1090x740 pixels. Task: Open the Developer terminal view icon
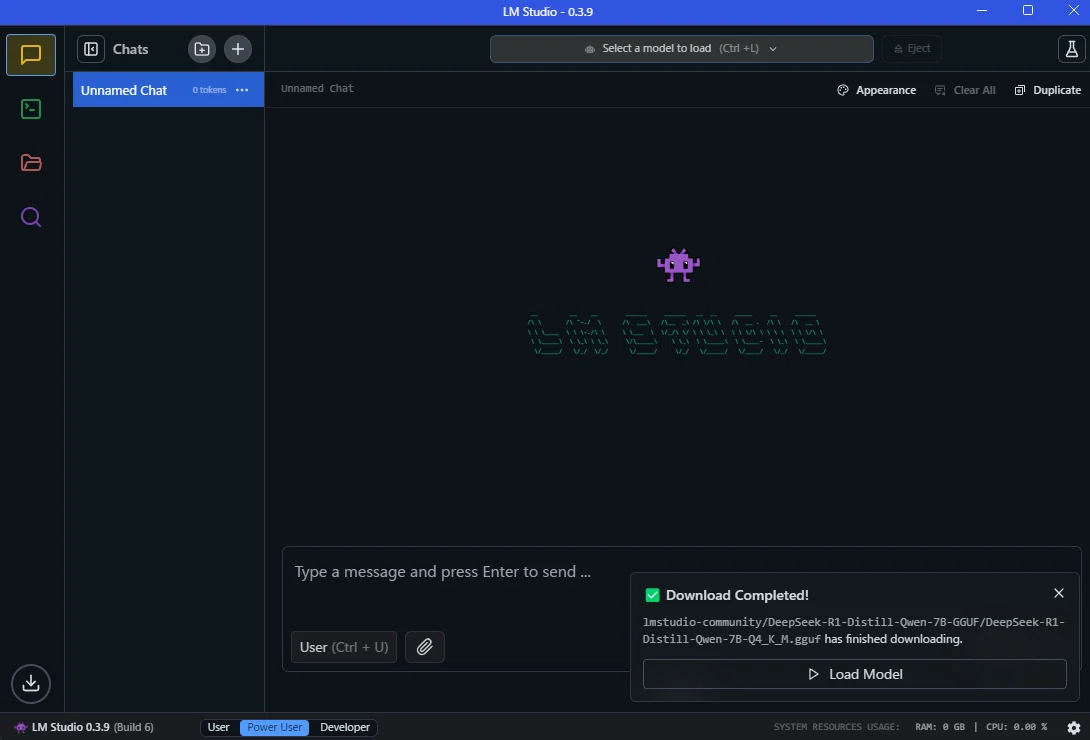pos(31,109)
